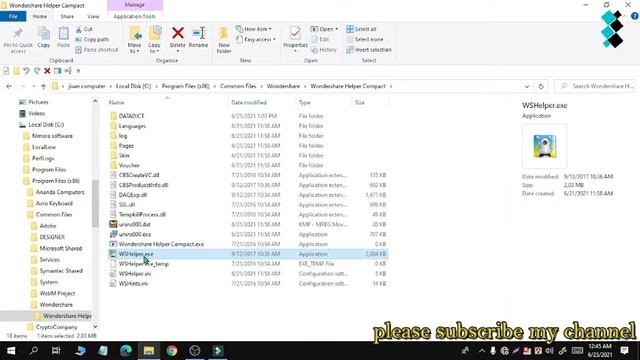Image resolution: width=640 pixels, height=360 pixels.
Task: Select Program Files (x86) in the navigation tree
Action: coord(56,181)
